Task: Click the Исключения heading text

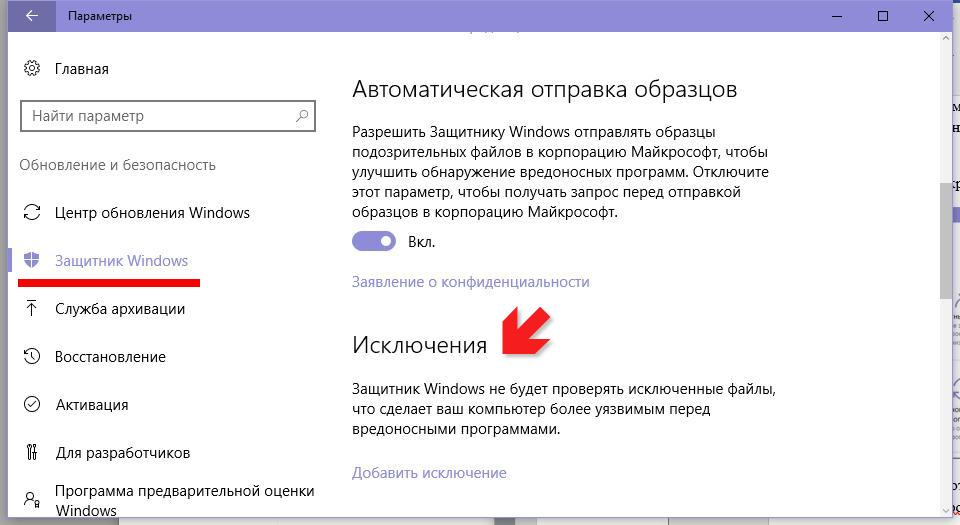Action: [419, 345]
